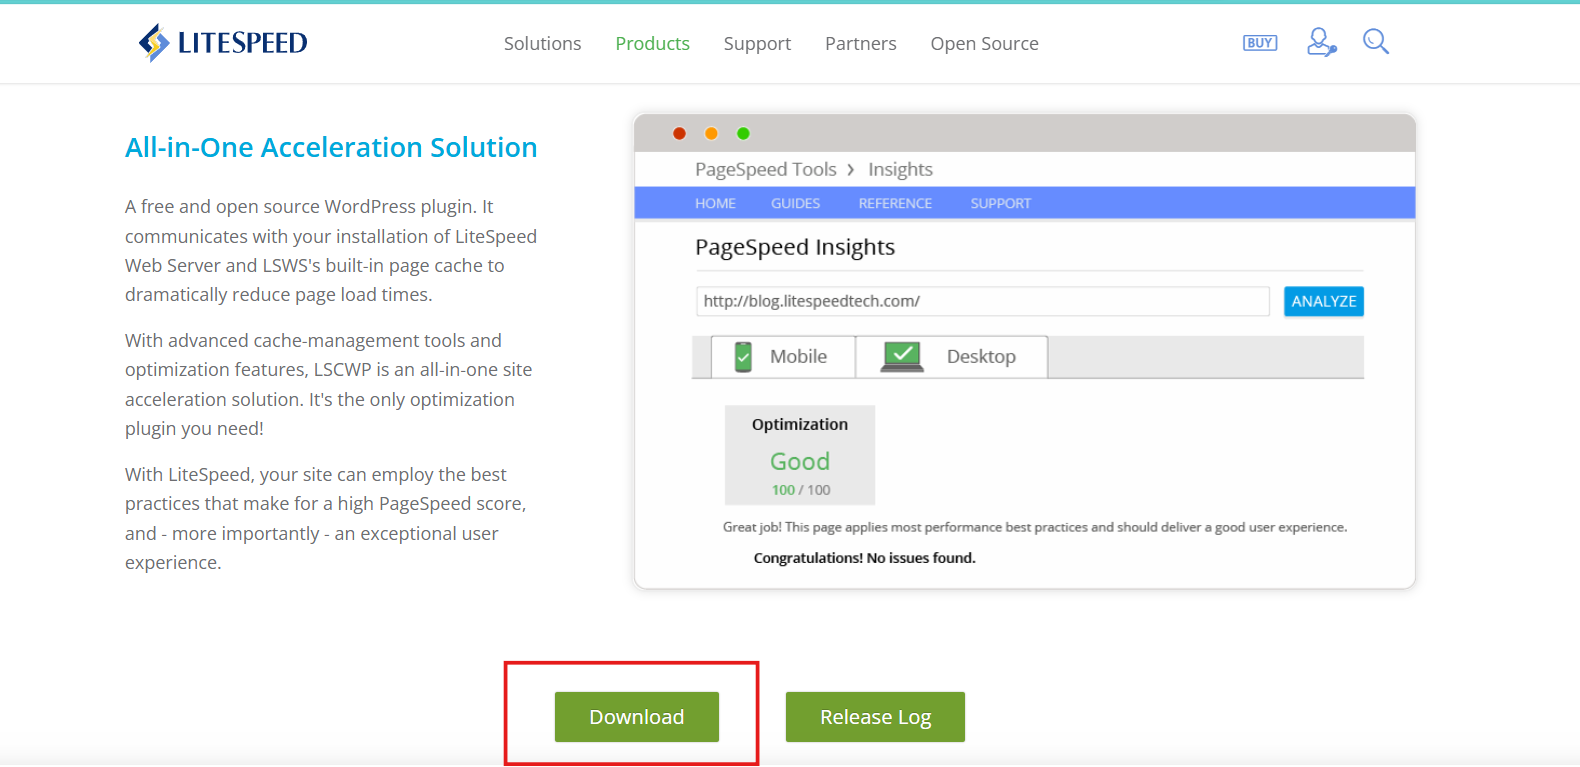The width and height of the screenshot is (1580, 767).
Task: Select GUIDES in the blue bar
Action: (x=795, y=203)
